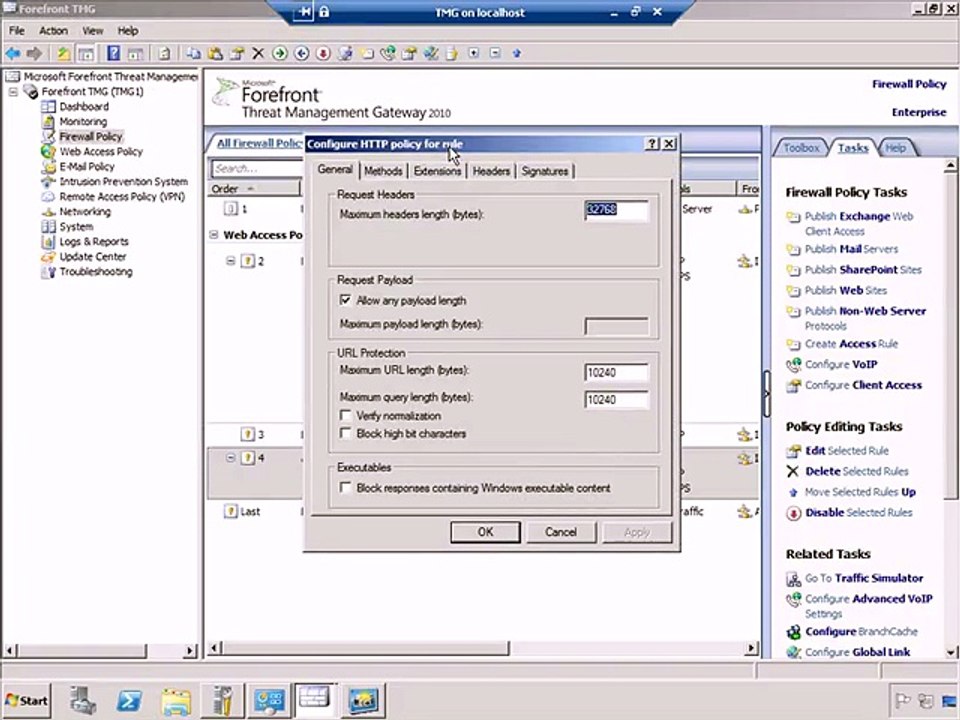Open the Help tab in right pane

tap(895, 148)
